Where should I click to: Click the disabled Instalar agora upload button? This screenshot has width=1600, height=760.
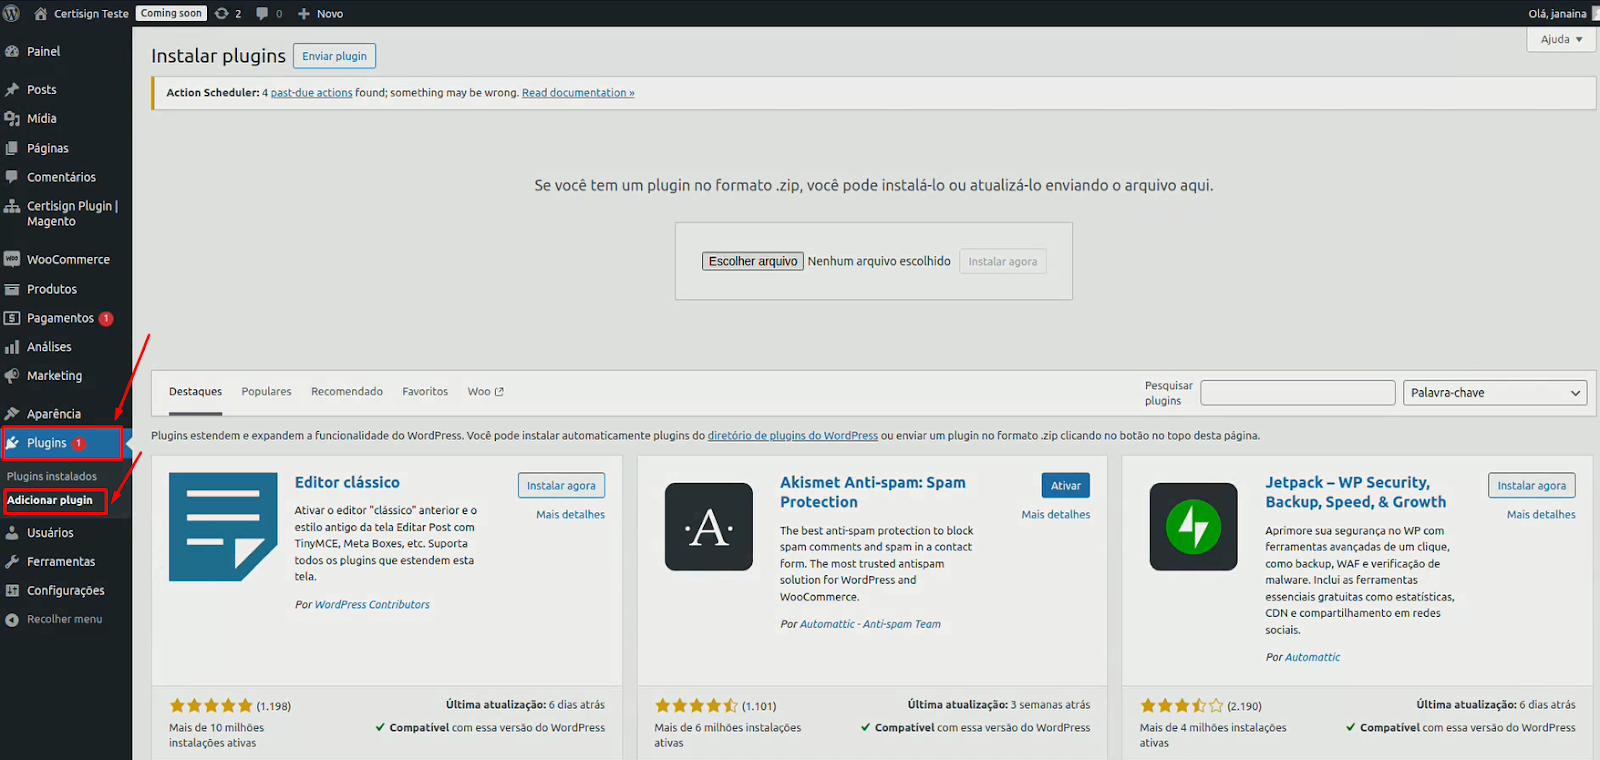[1003, 261]
